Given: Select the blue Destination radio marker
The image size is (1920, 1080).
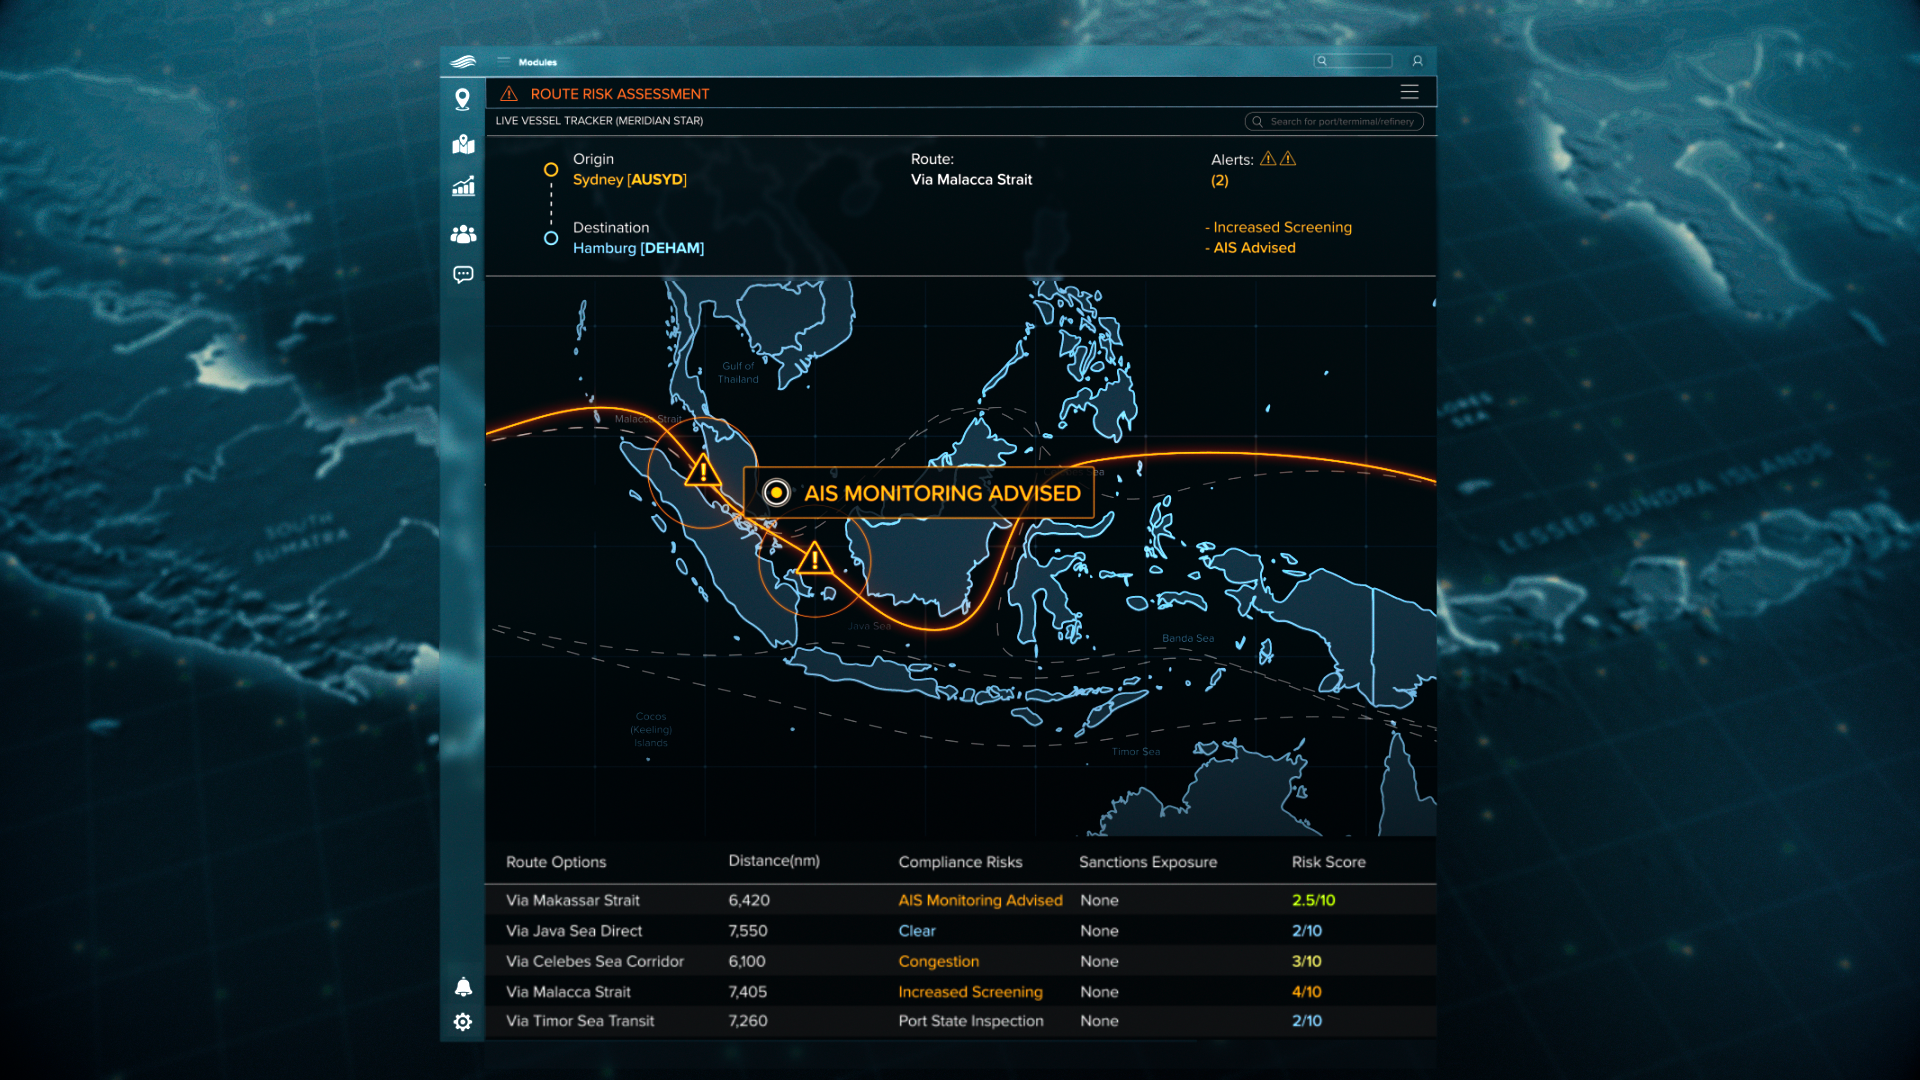Looking at the screenshot, I should pos(551,238).
